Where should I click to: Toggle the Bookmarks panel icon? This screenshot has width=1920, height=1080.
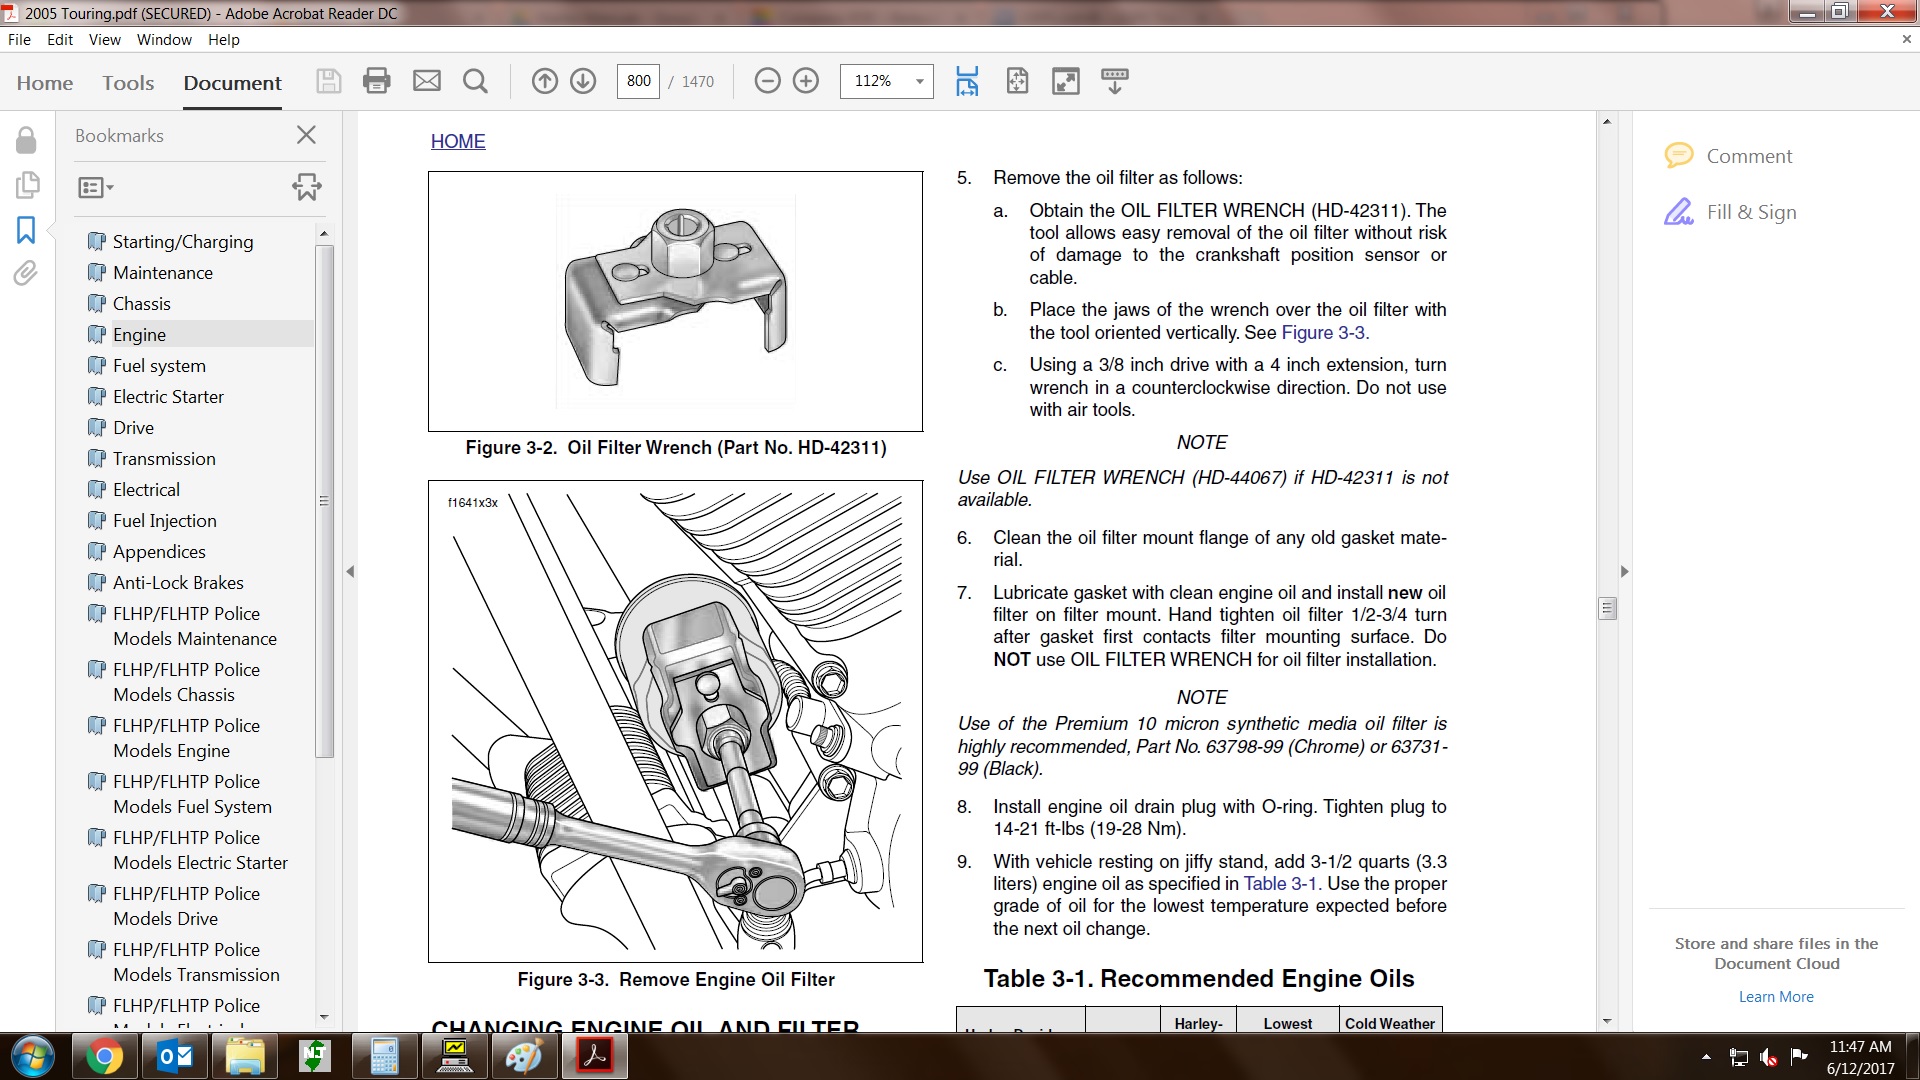tap(26, 230)
